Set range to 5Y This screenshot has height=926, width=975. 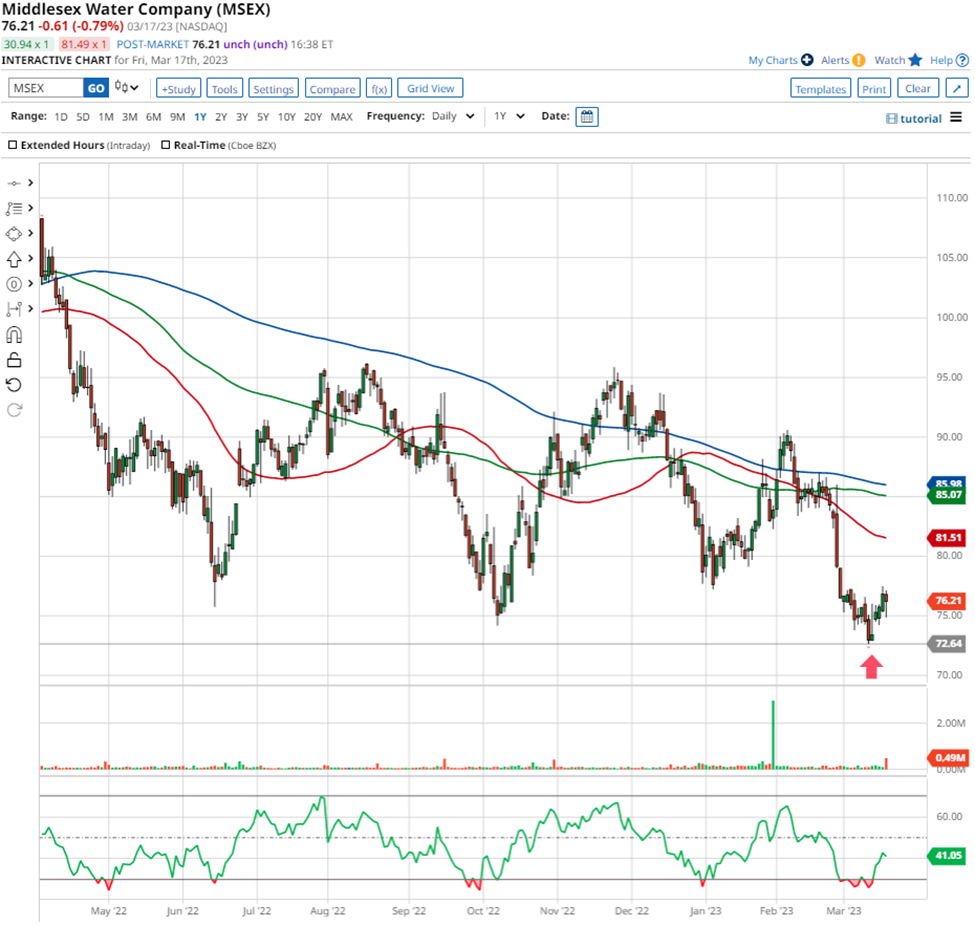263,117
